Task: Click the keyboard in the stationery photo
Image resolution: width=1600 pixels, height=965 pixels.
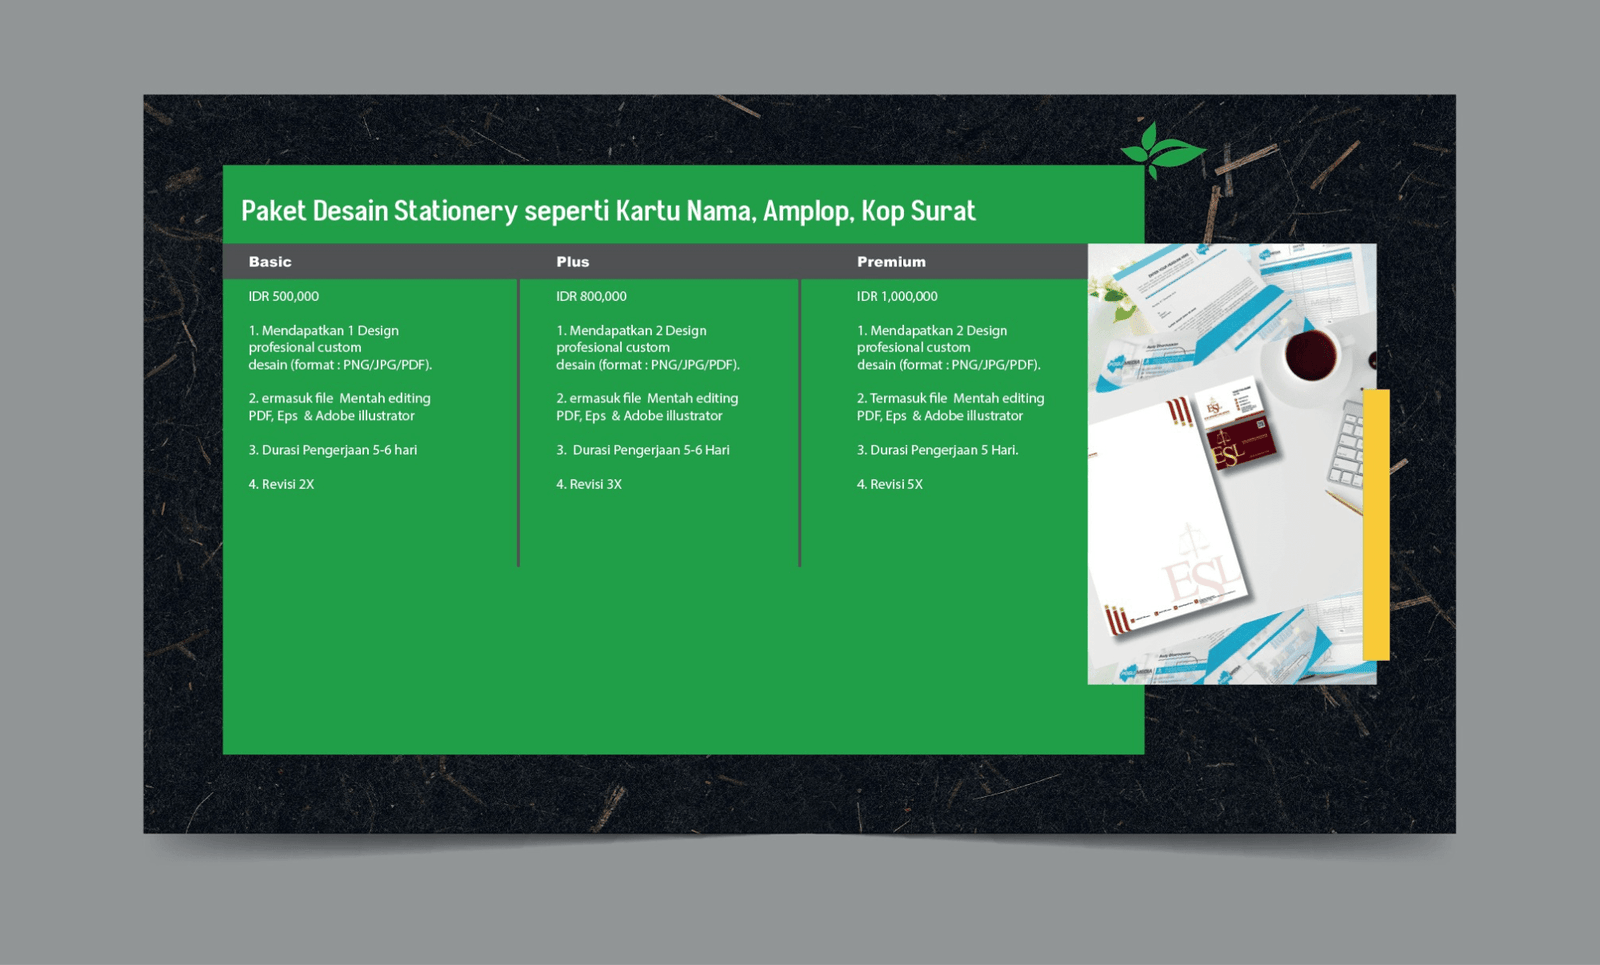Action: [x=1348, y=445]
